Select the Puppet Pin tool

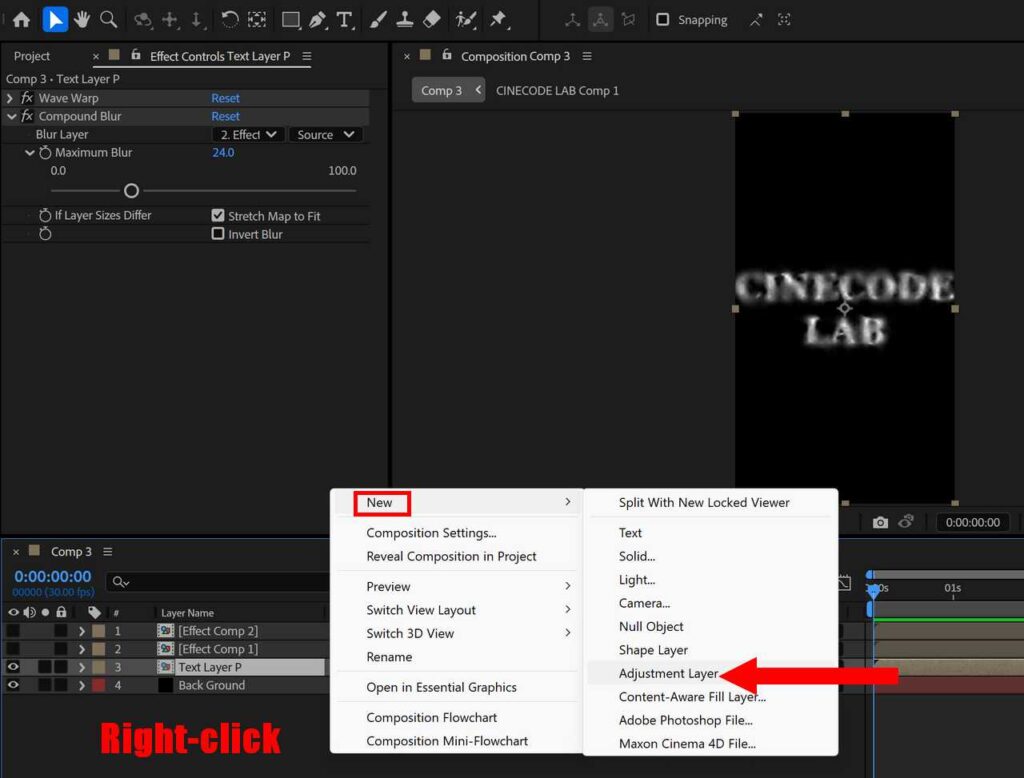(x=498, y=20)
